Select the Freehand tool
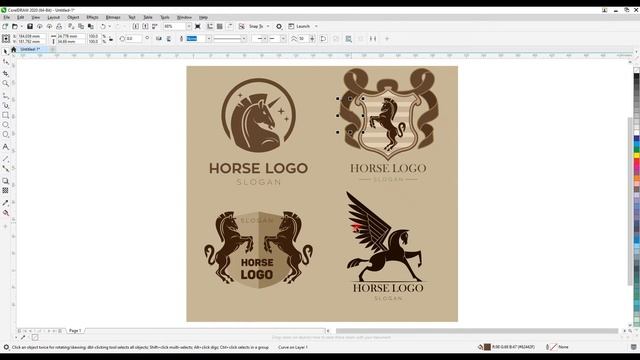This screenshot has width=640, height=360. [5, 96]
